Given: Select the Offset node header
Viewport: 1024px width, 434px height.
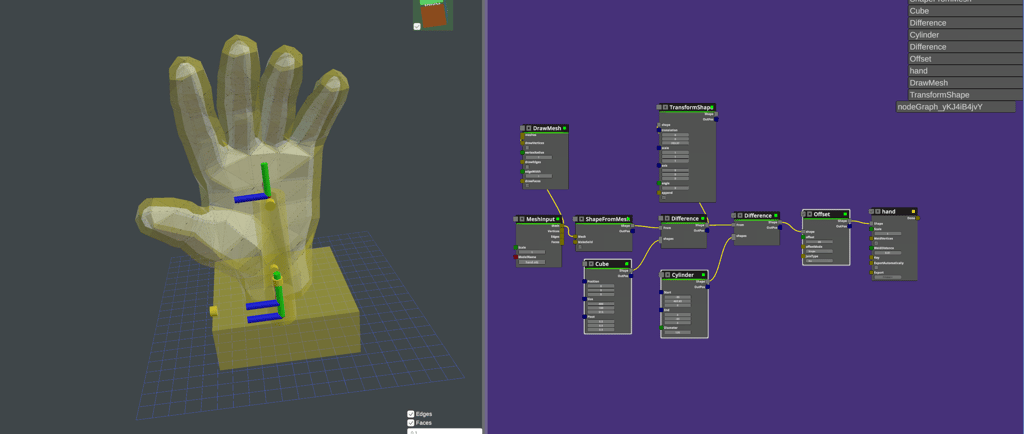Looking at the screenshot, I should click(826, 214).
